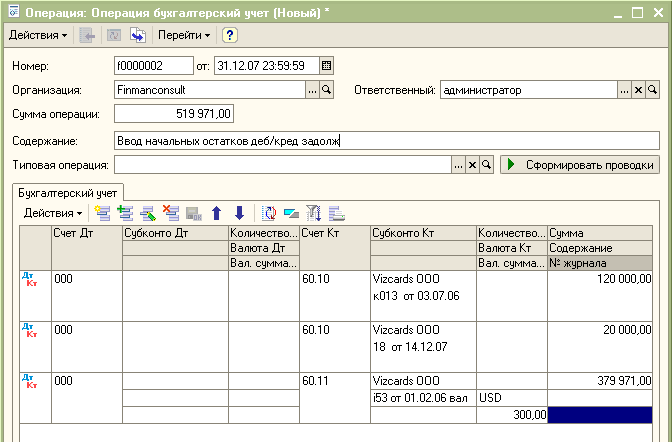The width and height of the screenshot is (672, 442).
Task: Click the Сформировать проводки button
Action: pyautogui.click(x=580, y=165)
